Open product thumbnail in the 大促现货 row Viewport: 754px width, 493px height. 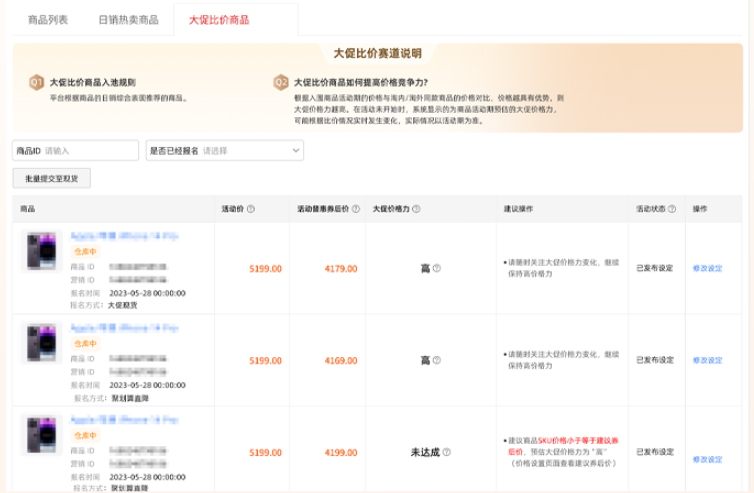tap(41, 251)
